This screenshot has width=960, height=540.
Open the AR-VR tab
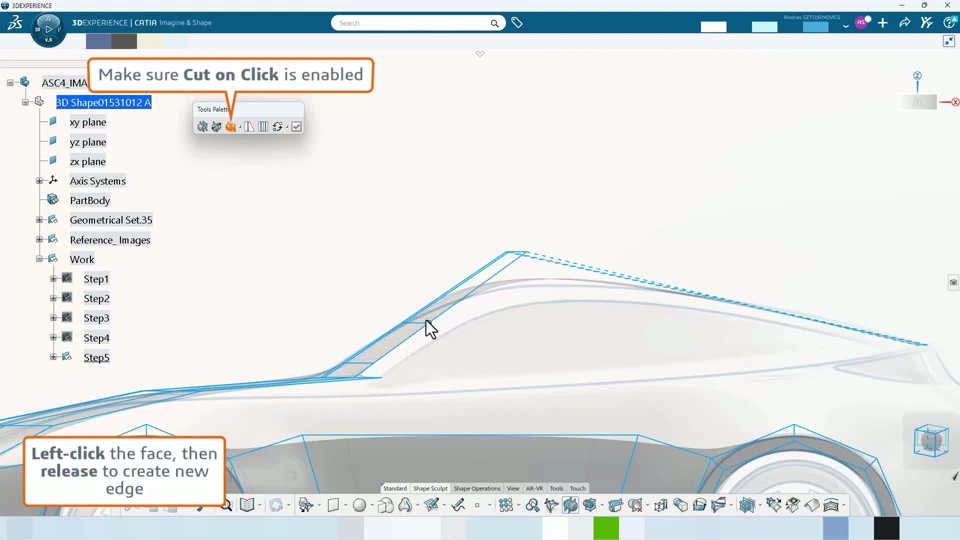click(534, 489)
